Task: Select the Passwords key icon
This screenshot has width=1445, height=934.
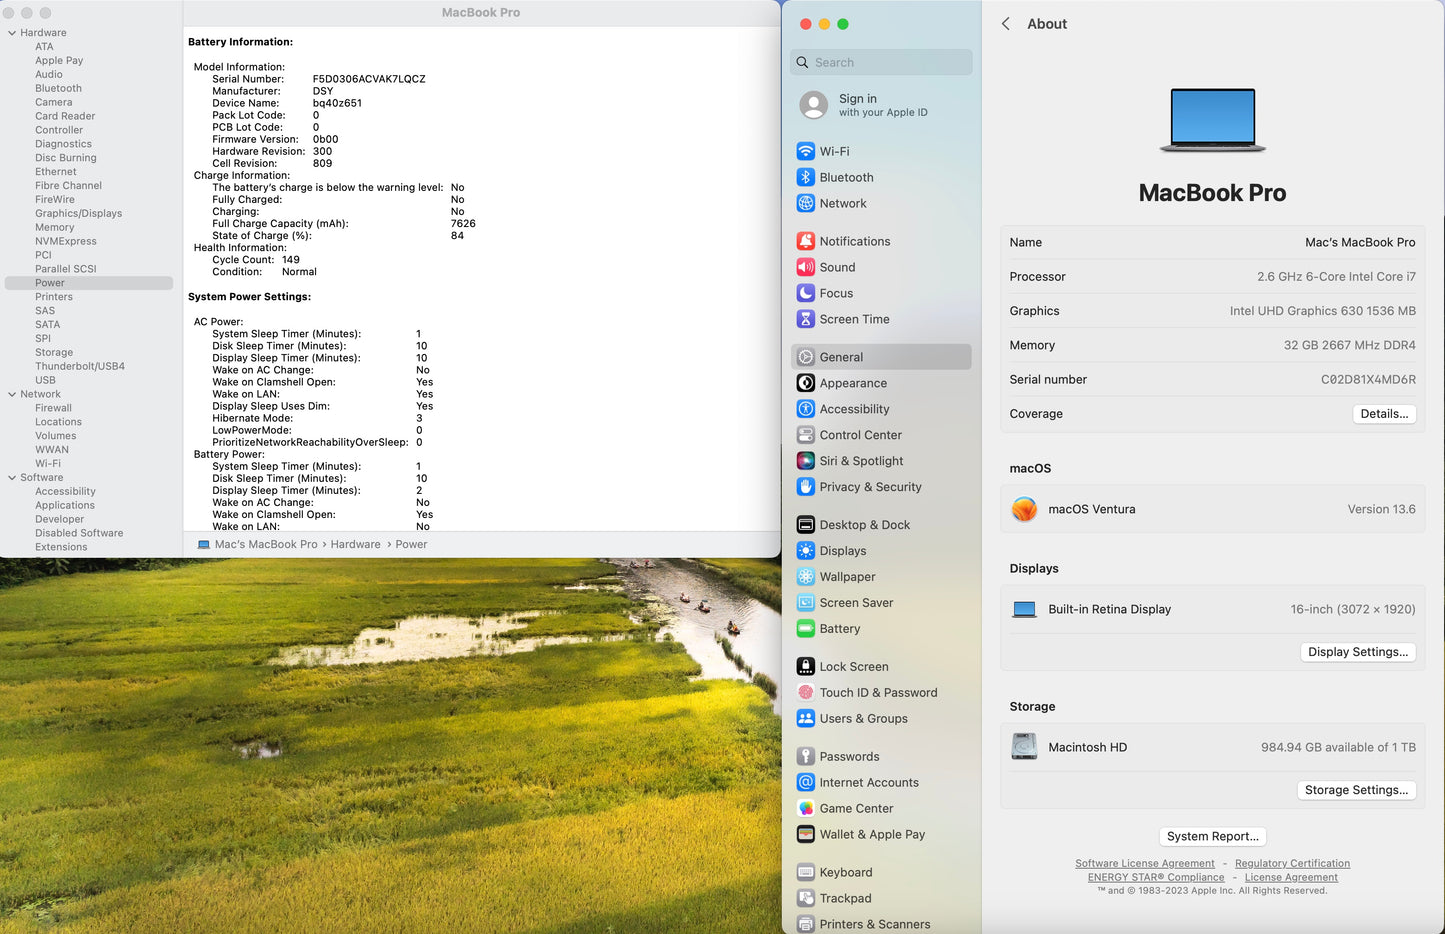Action: tap(806, 757)
